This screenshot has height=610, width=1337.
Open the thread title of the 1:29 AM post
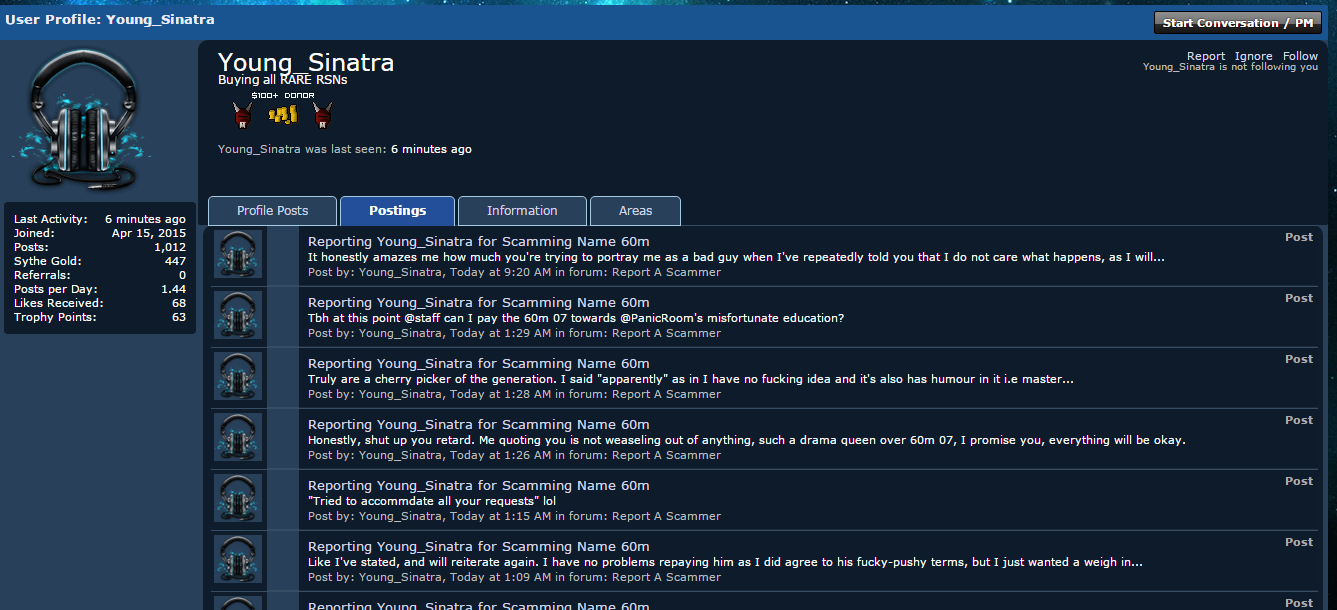(479, 303)
